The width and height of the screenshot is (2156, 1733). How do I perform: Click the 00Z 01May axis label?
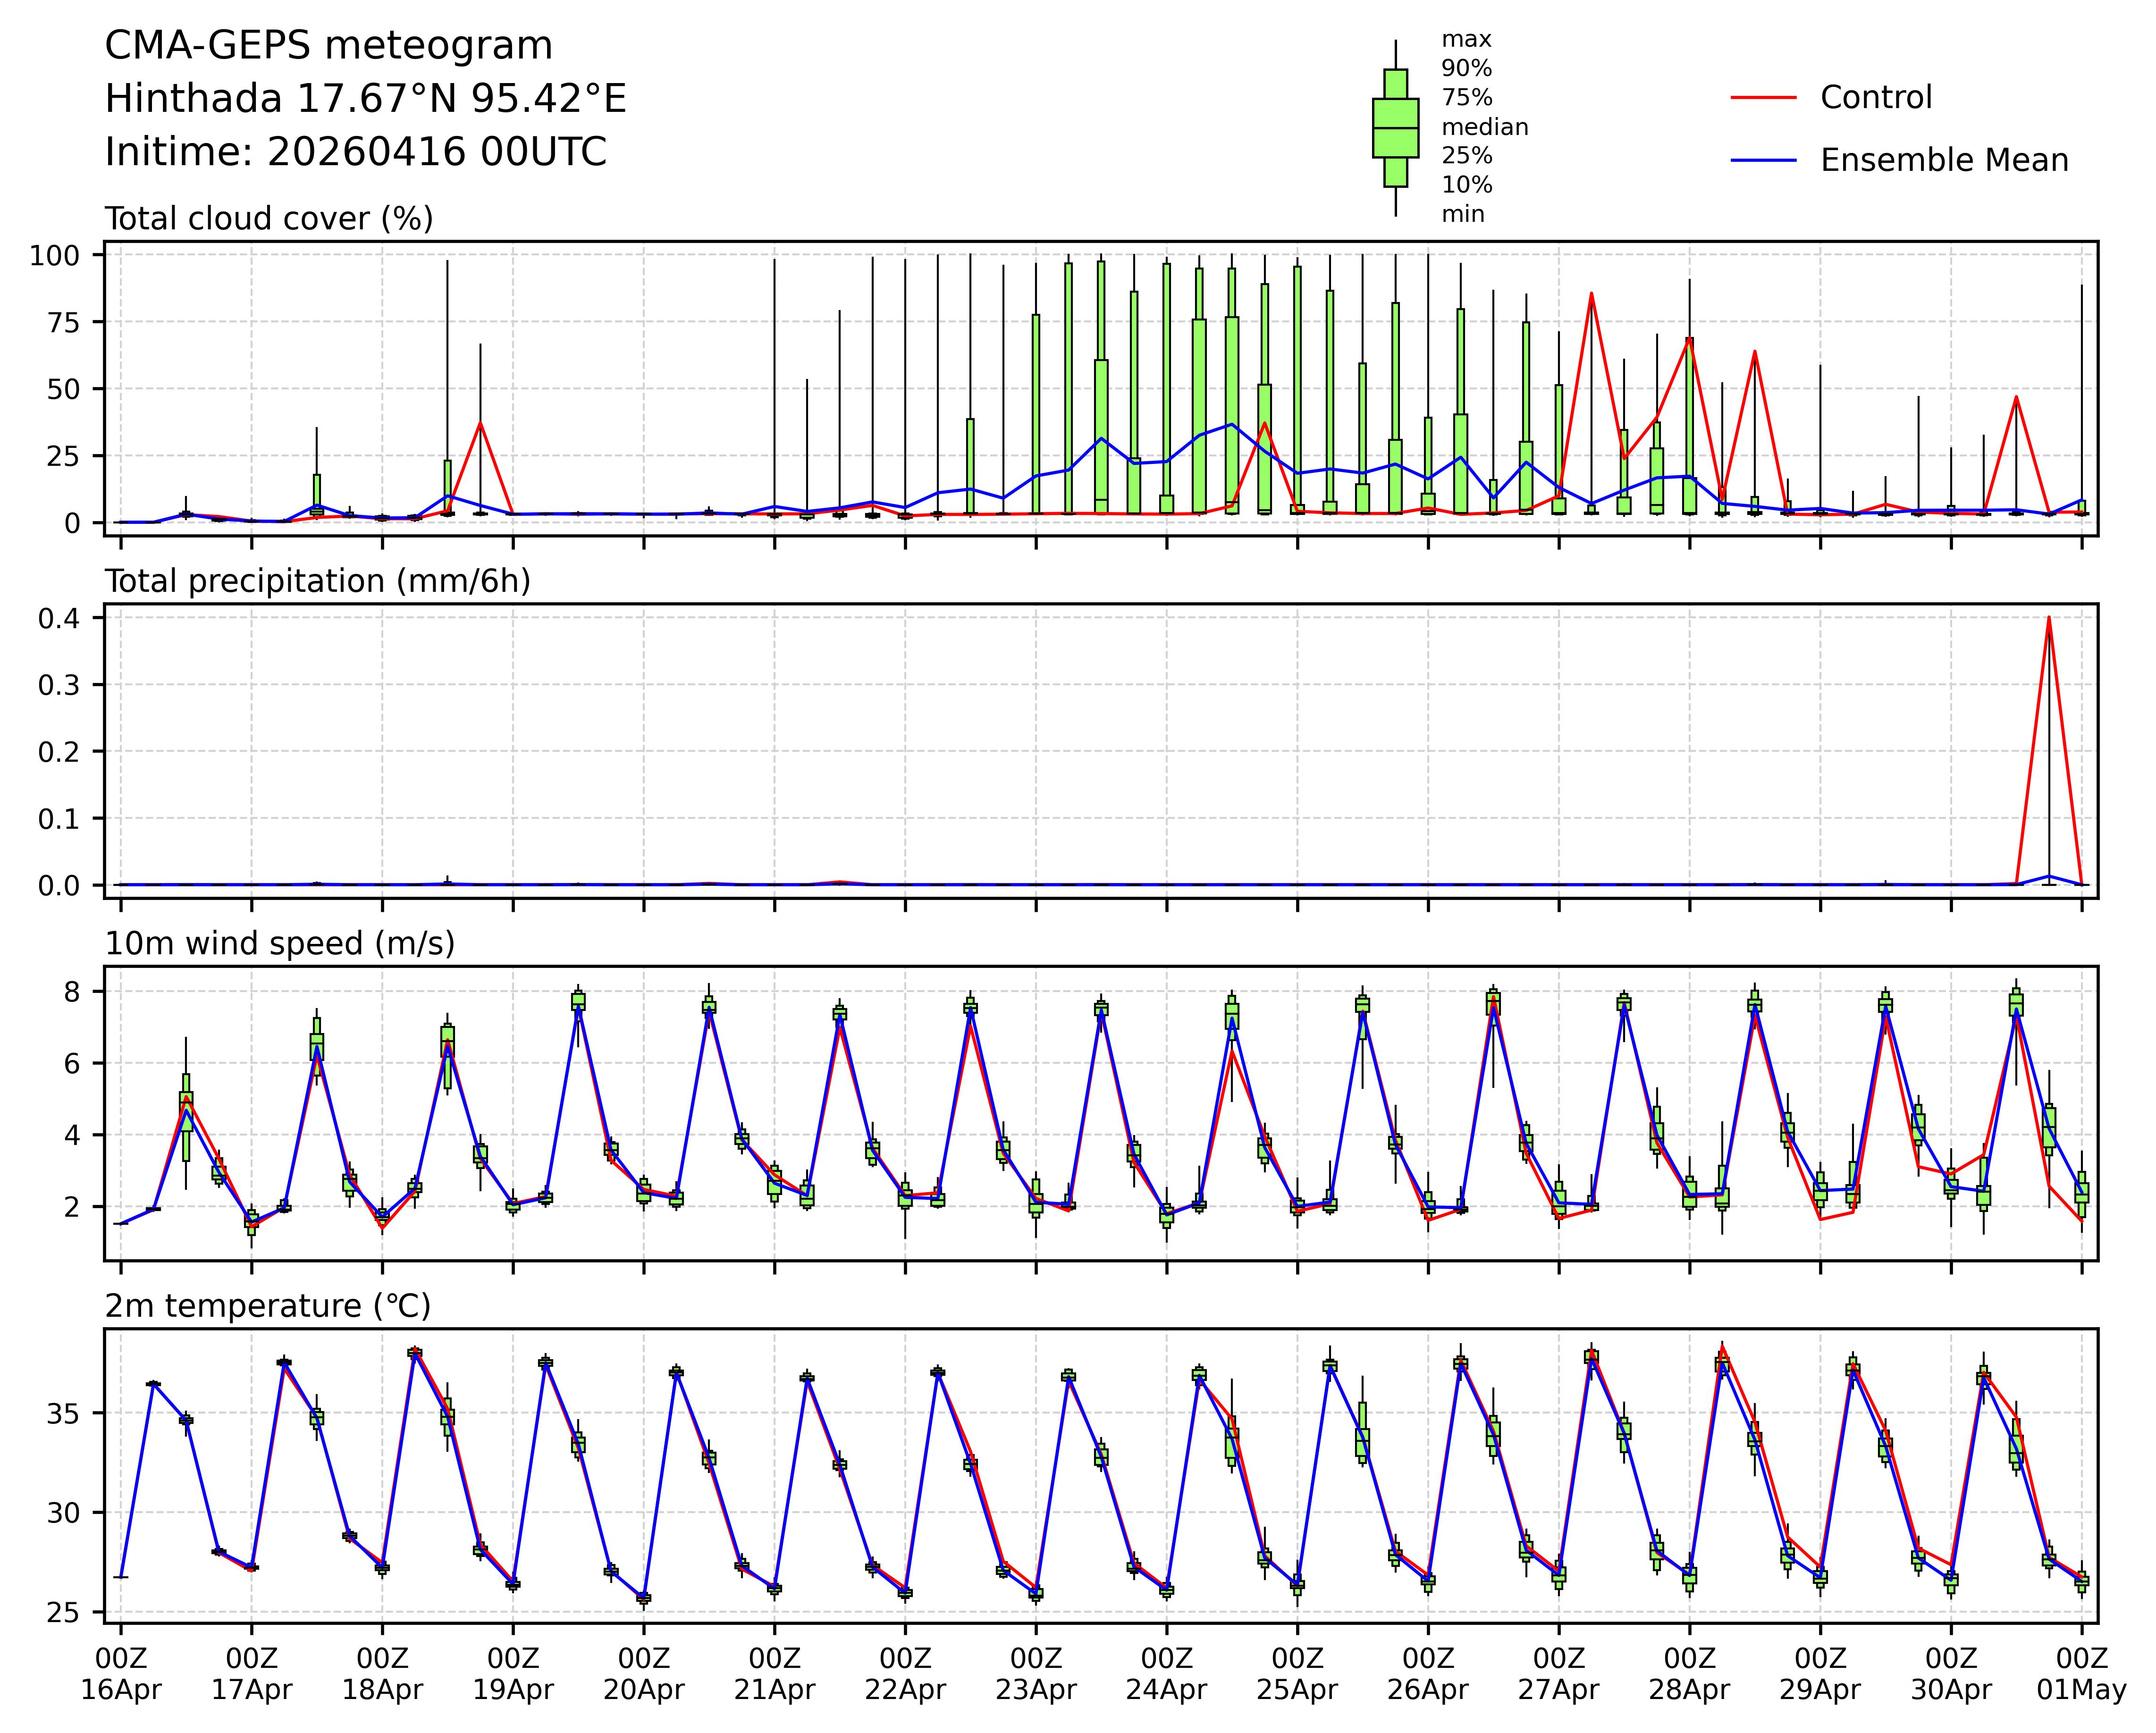[x=2081, y=1674]
